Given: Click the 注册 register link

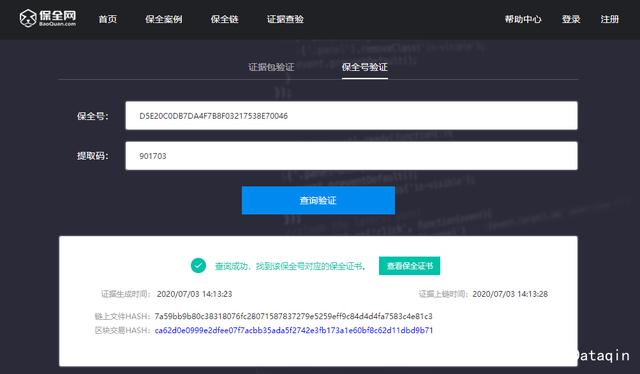Looking at the screenshot, I should 609,19.
